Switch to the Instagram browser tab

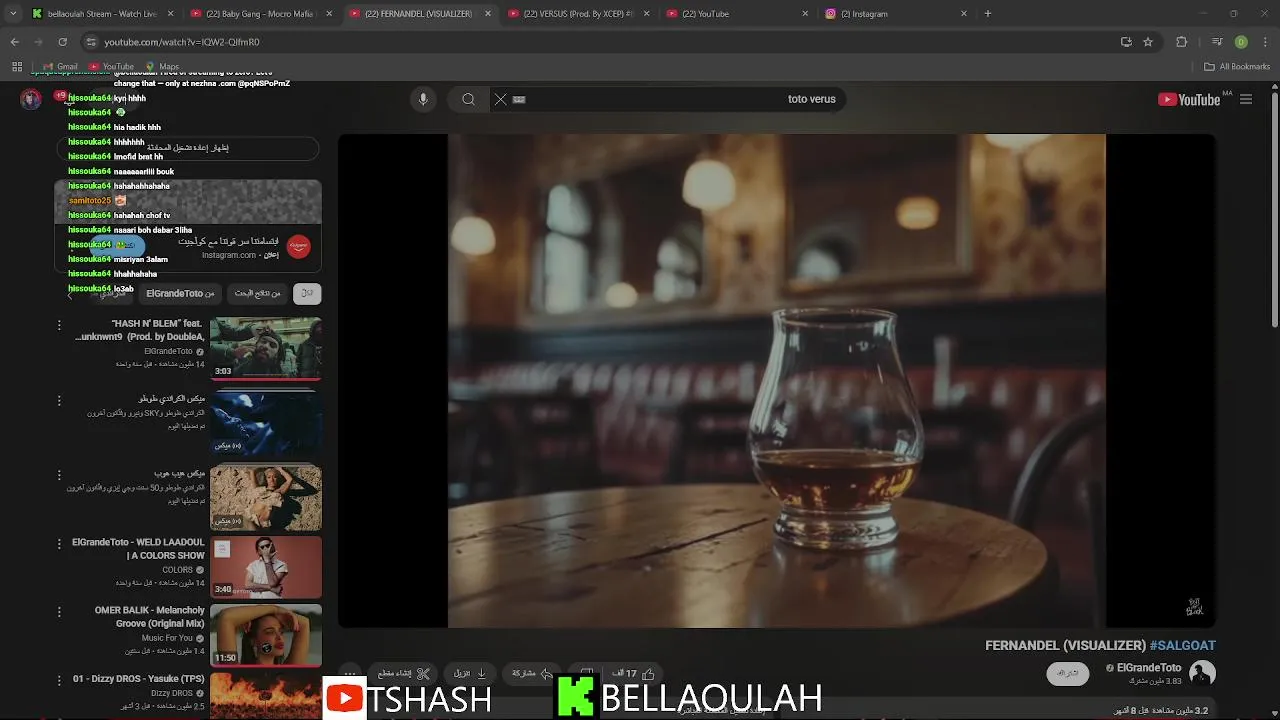895,14
